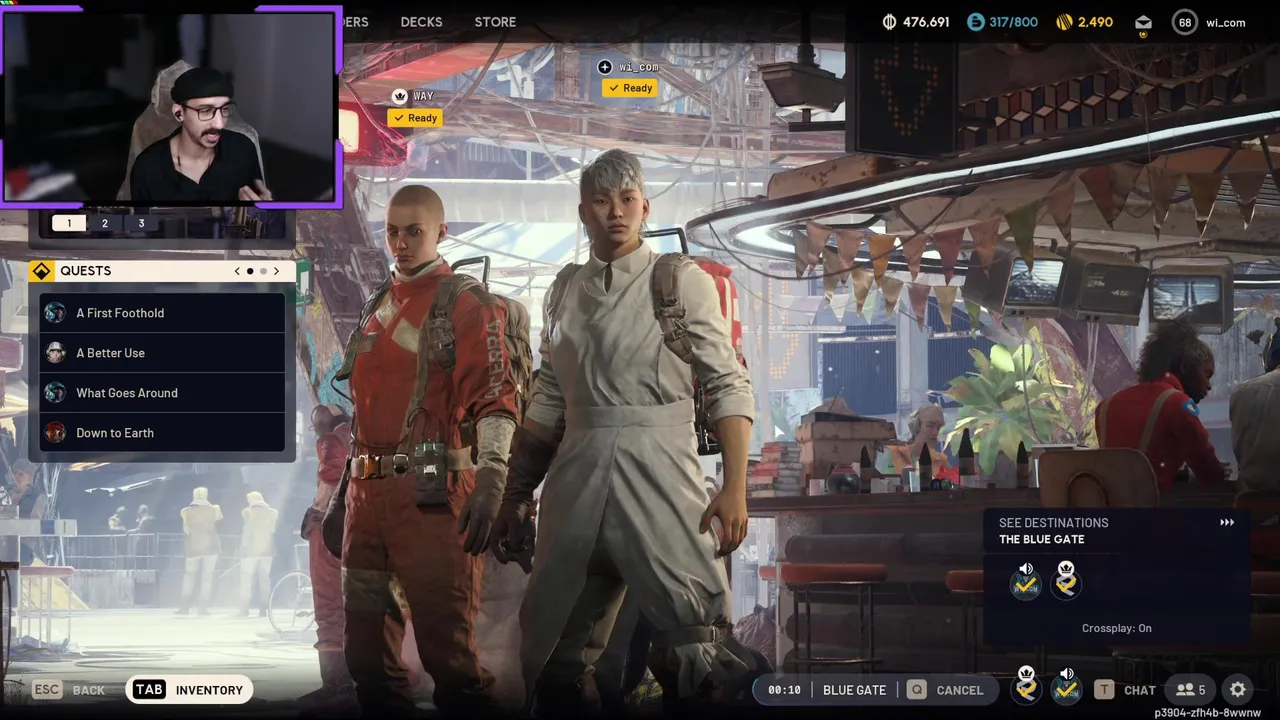Click the 00:10 countdown timer
The width and height of the screenshot is (1280, 720).
tap(784, 690)
